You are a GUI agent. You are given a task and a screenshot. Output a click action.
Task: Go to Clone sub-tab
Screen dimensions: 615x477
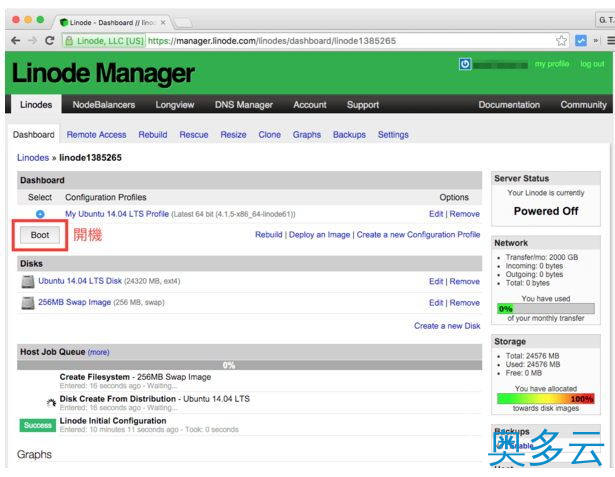pyautogui.click(x=269, y=135)
